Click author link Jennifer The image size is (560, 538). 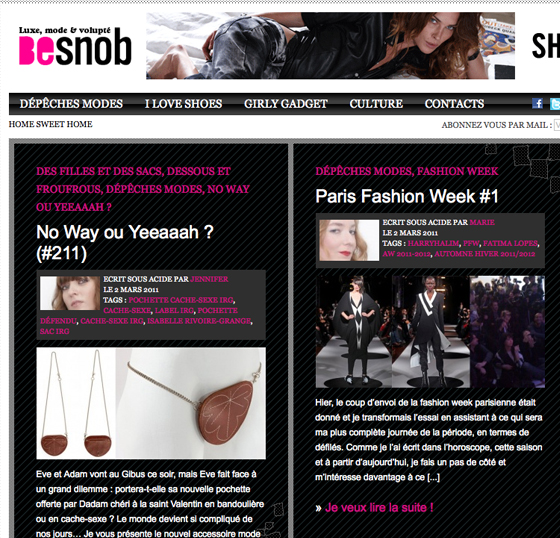(209, 279)
